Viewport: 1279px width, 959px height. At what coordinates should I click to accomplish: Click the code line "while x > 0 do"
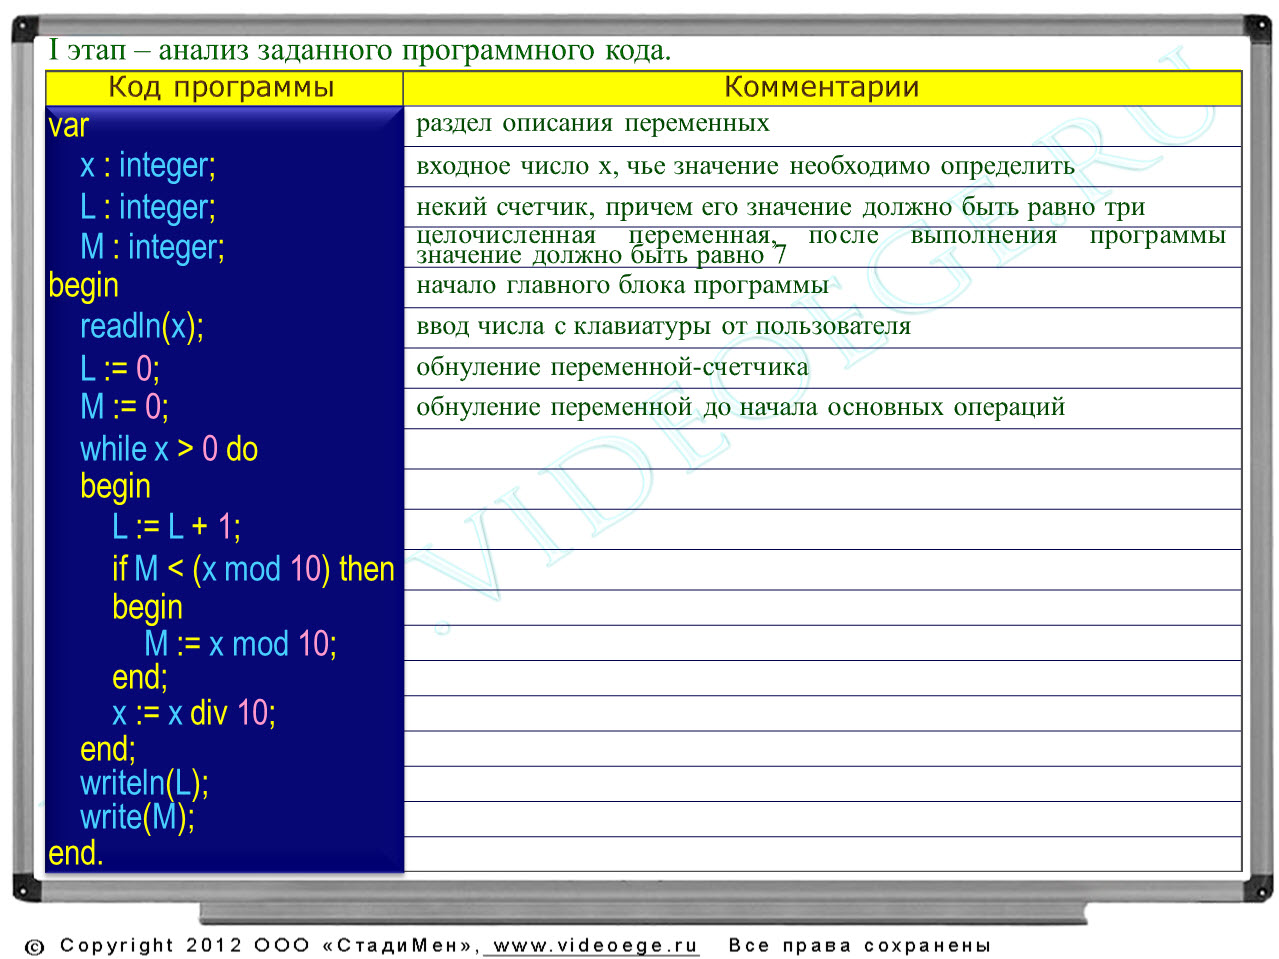coord(169,449)
